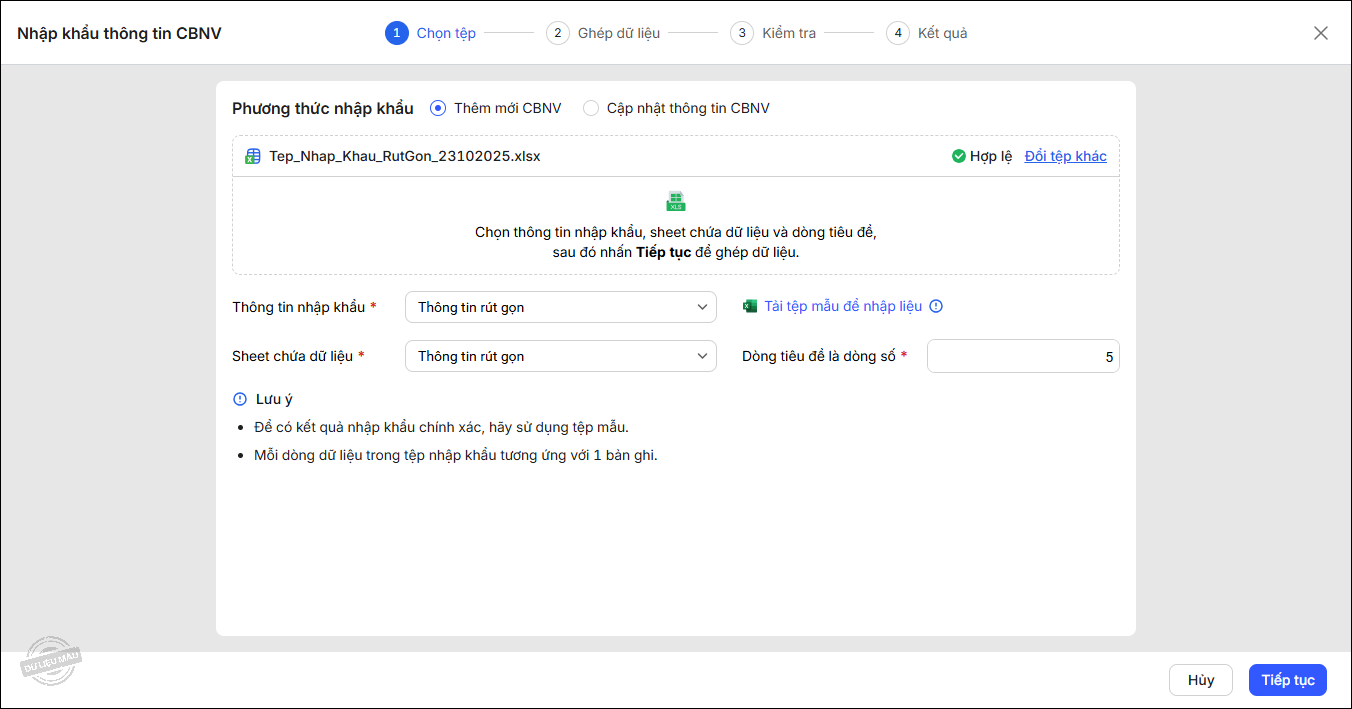Click the Excel icon next to Tải tệp mẫu
The width and height of the screenshot is (1352, 709).
pos(750,307)
